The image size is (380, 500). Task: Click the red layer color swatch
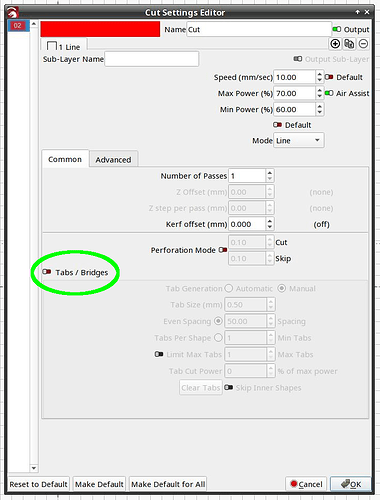[100, 29]
